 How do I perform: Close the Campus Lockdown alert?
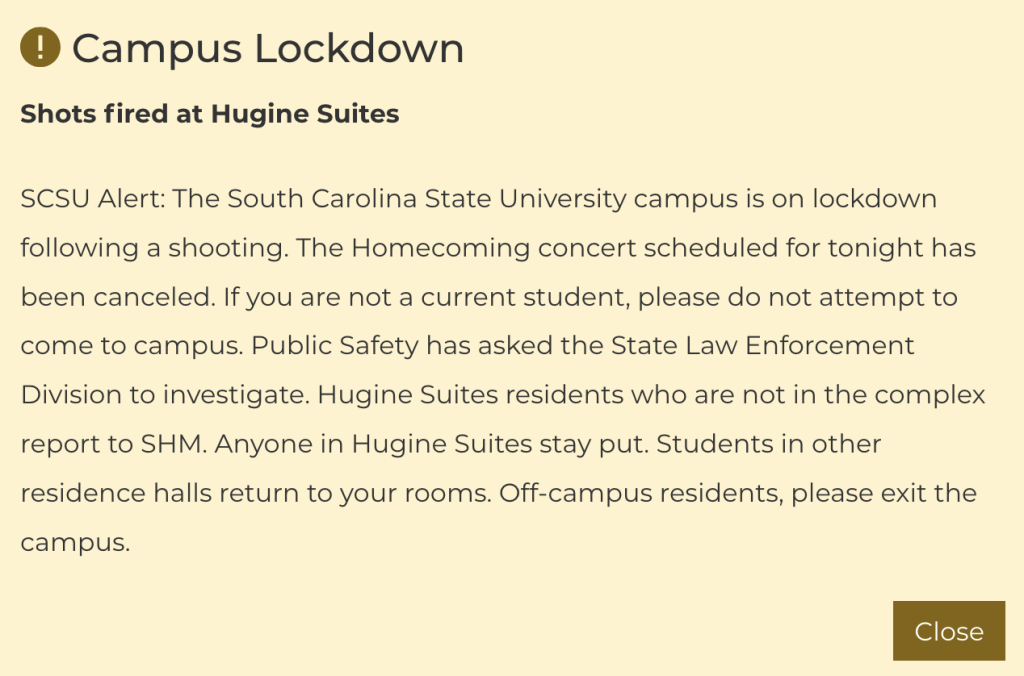[948, 631]
